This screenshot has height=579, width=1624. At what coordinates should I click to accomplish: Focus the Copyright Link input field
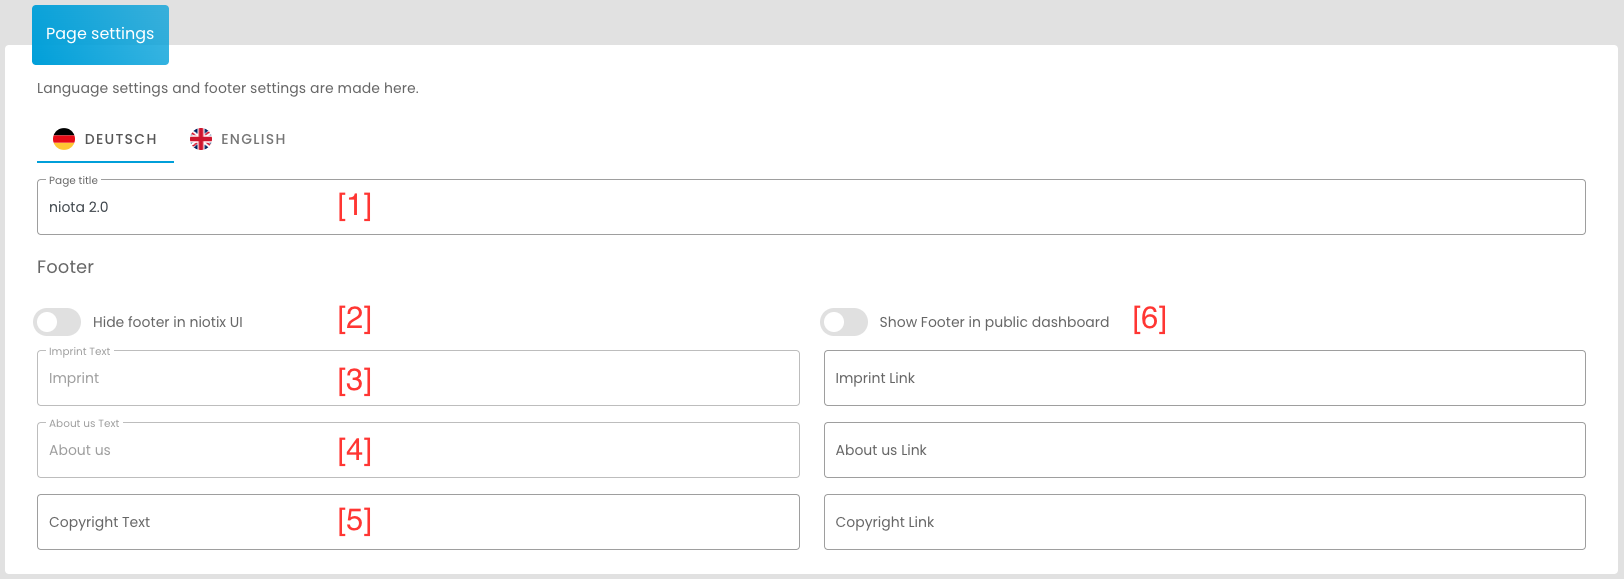1204,522
